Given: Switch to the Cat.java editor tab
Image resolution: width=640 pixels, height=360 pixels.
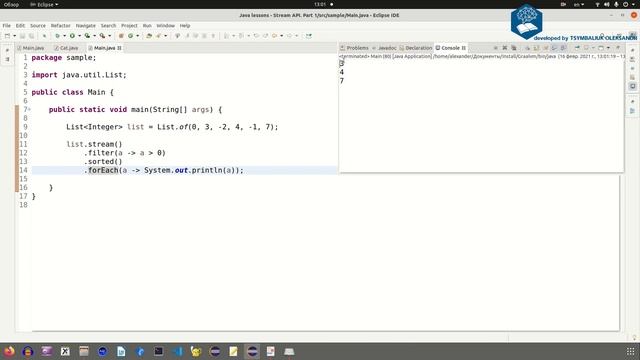Looking at the screenshot, I should [x=66, y=48].
